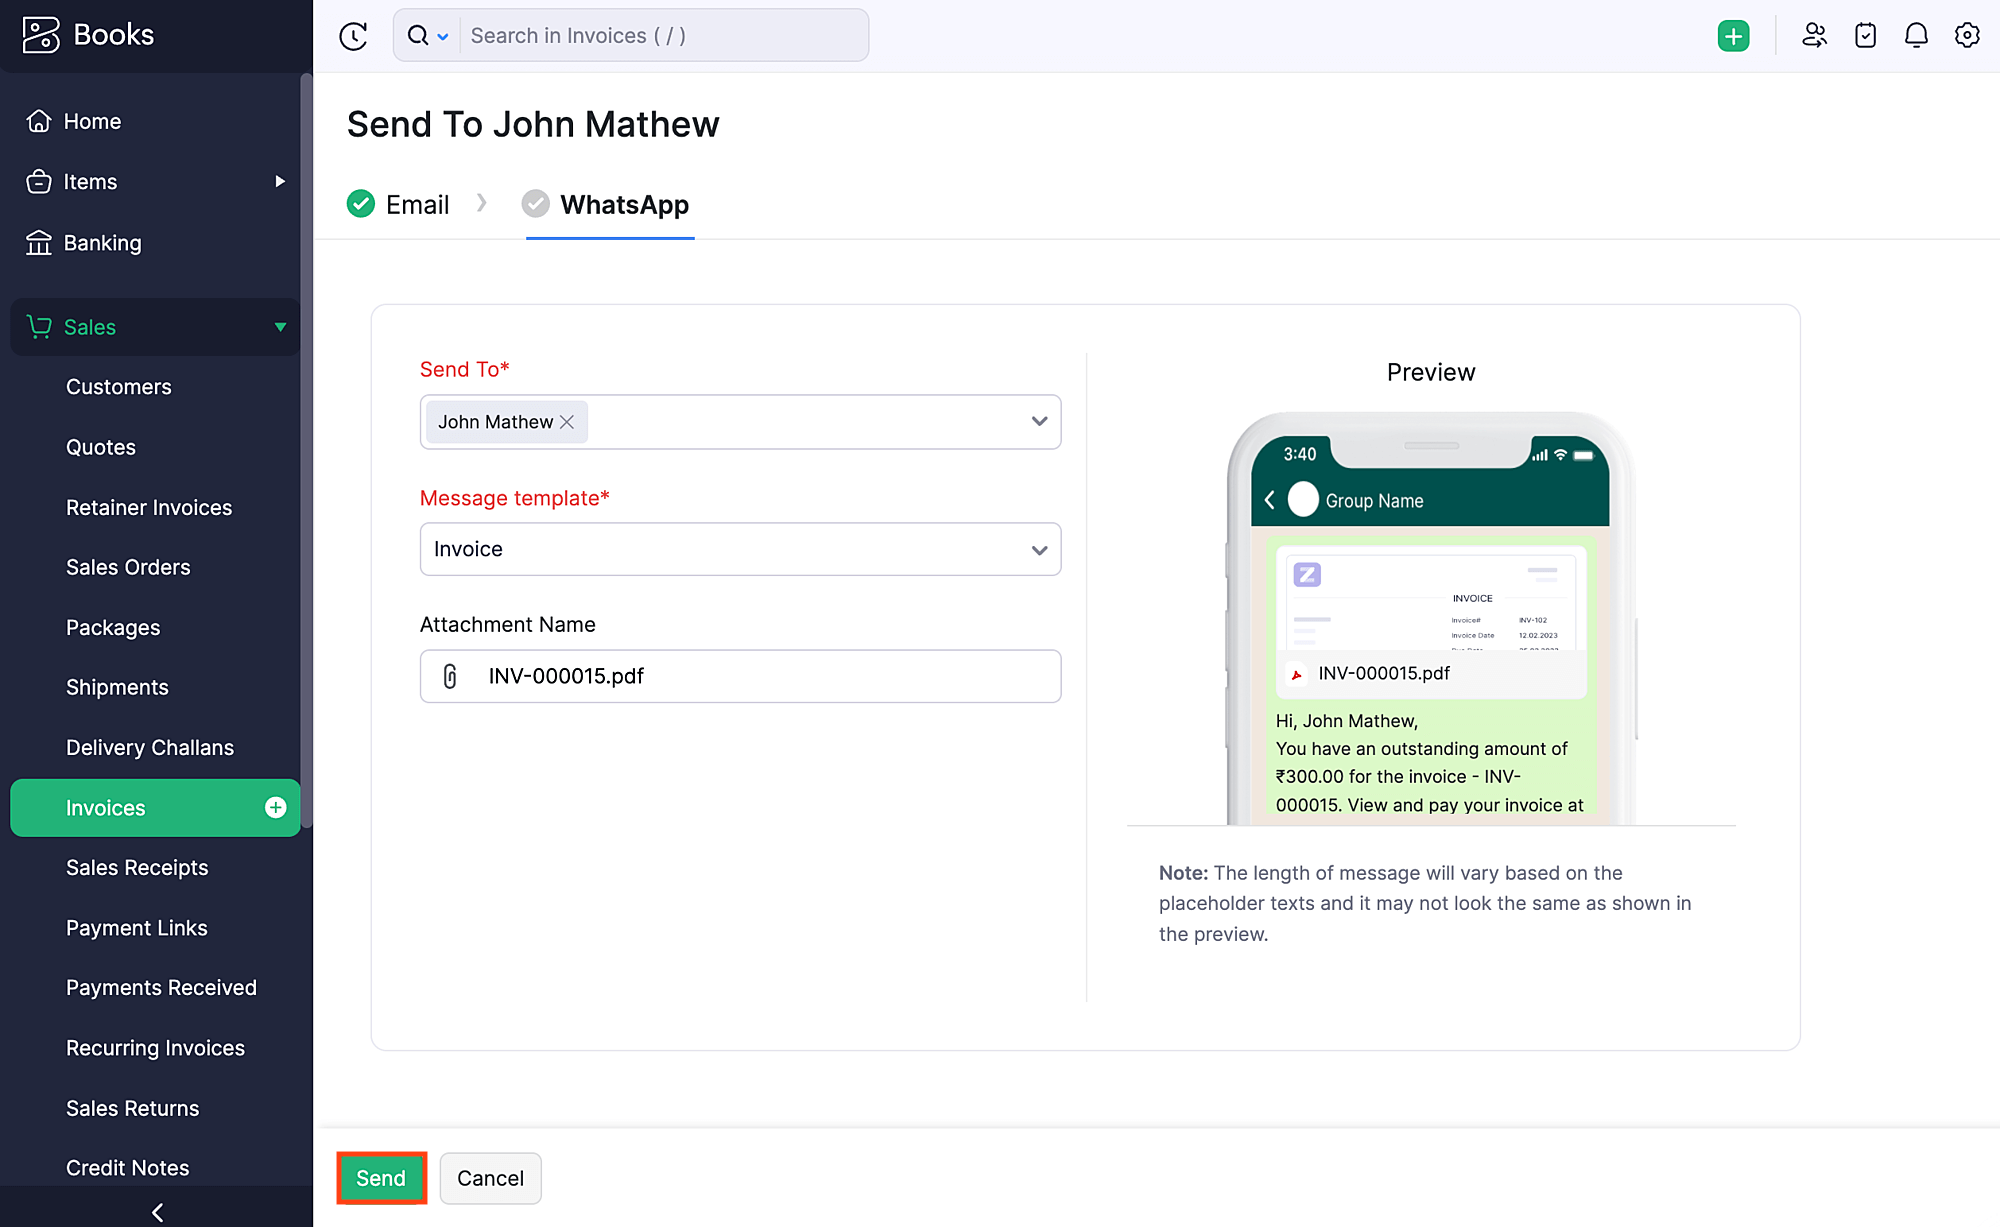Viewport: 2000px width, 1227px height.
Task: Open the recent activities history icon
Action: (354, 35)
